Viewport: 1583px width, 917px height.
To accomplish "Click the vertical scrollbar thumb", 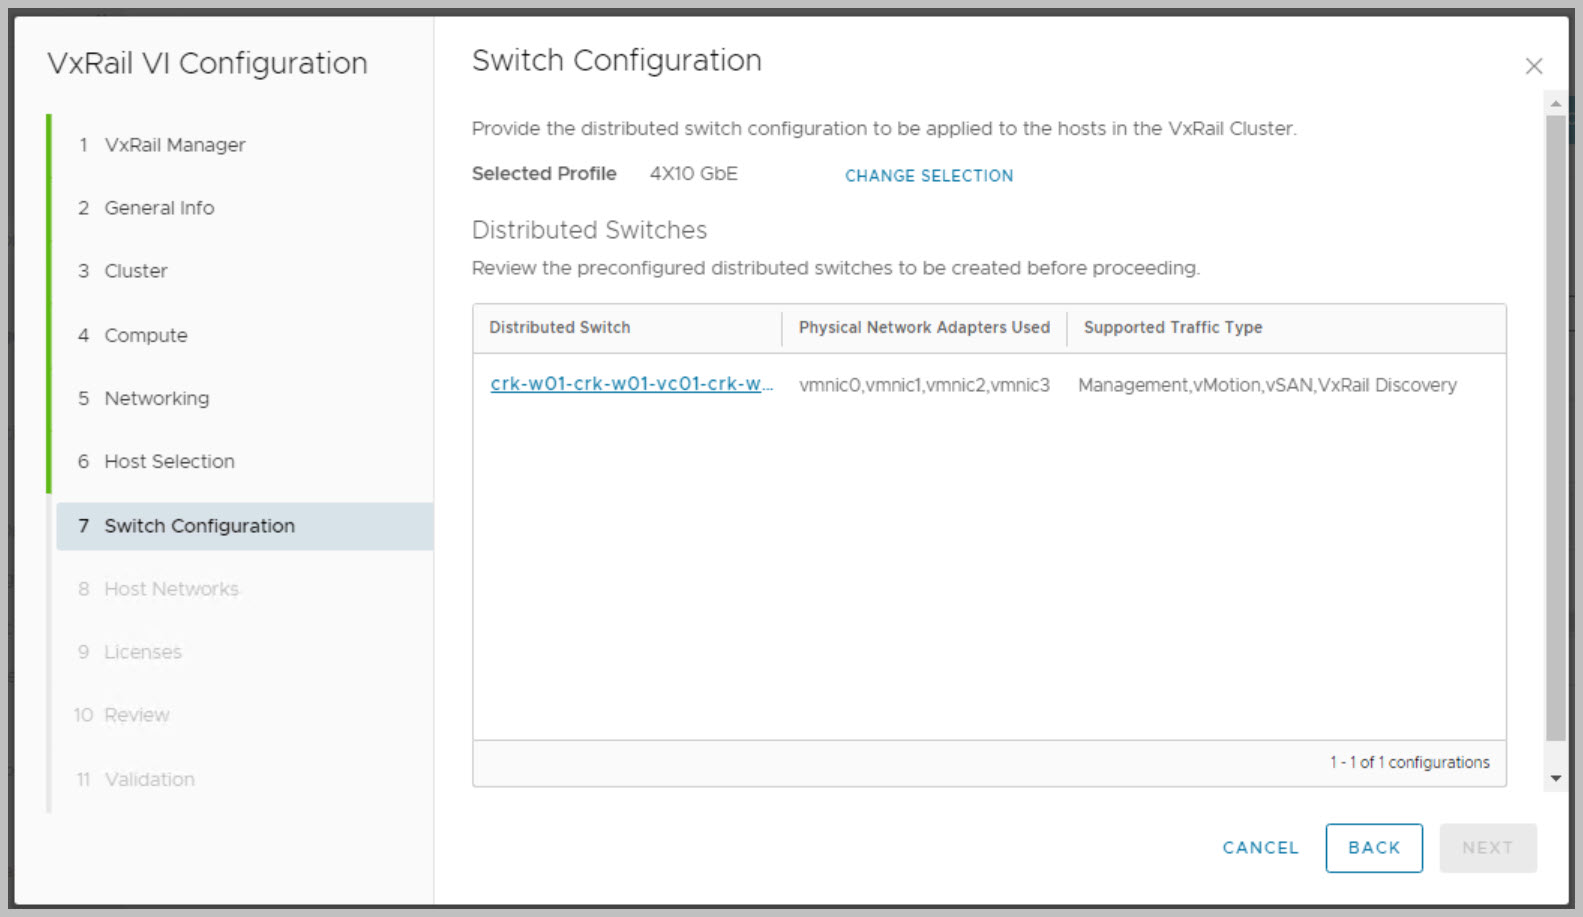I will click(1555, 428).
